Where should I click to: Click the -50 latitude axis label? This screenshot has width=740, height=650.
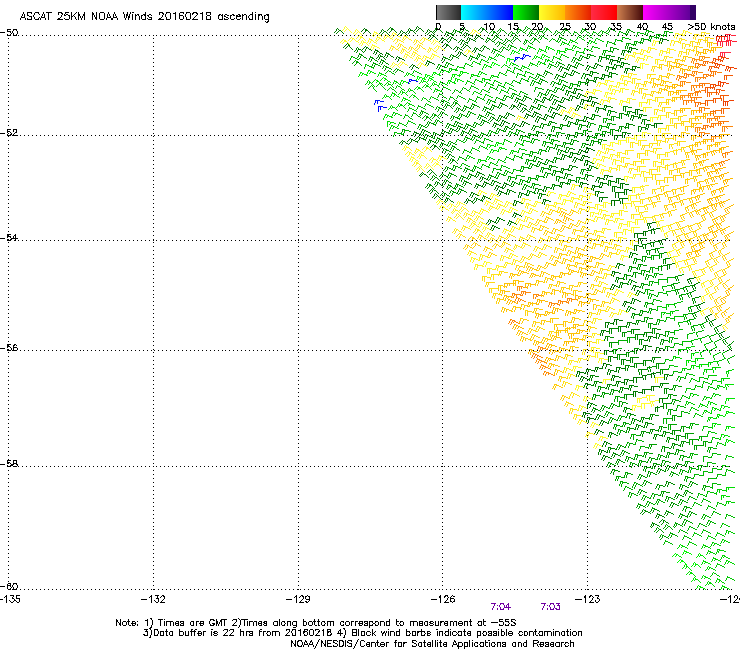10,33
